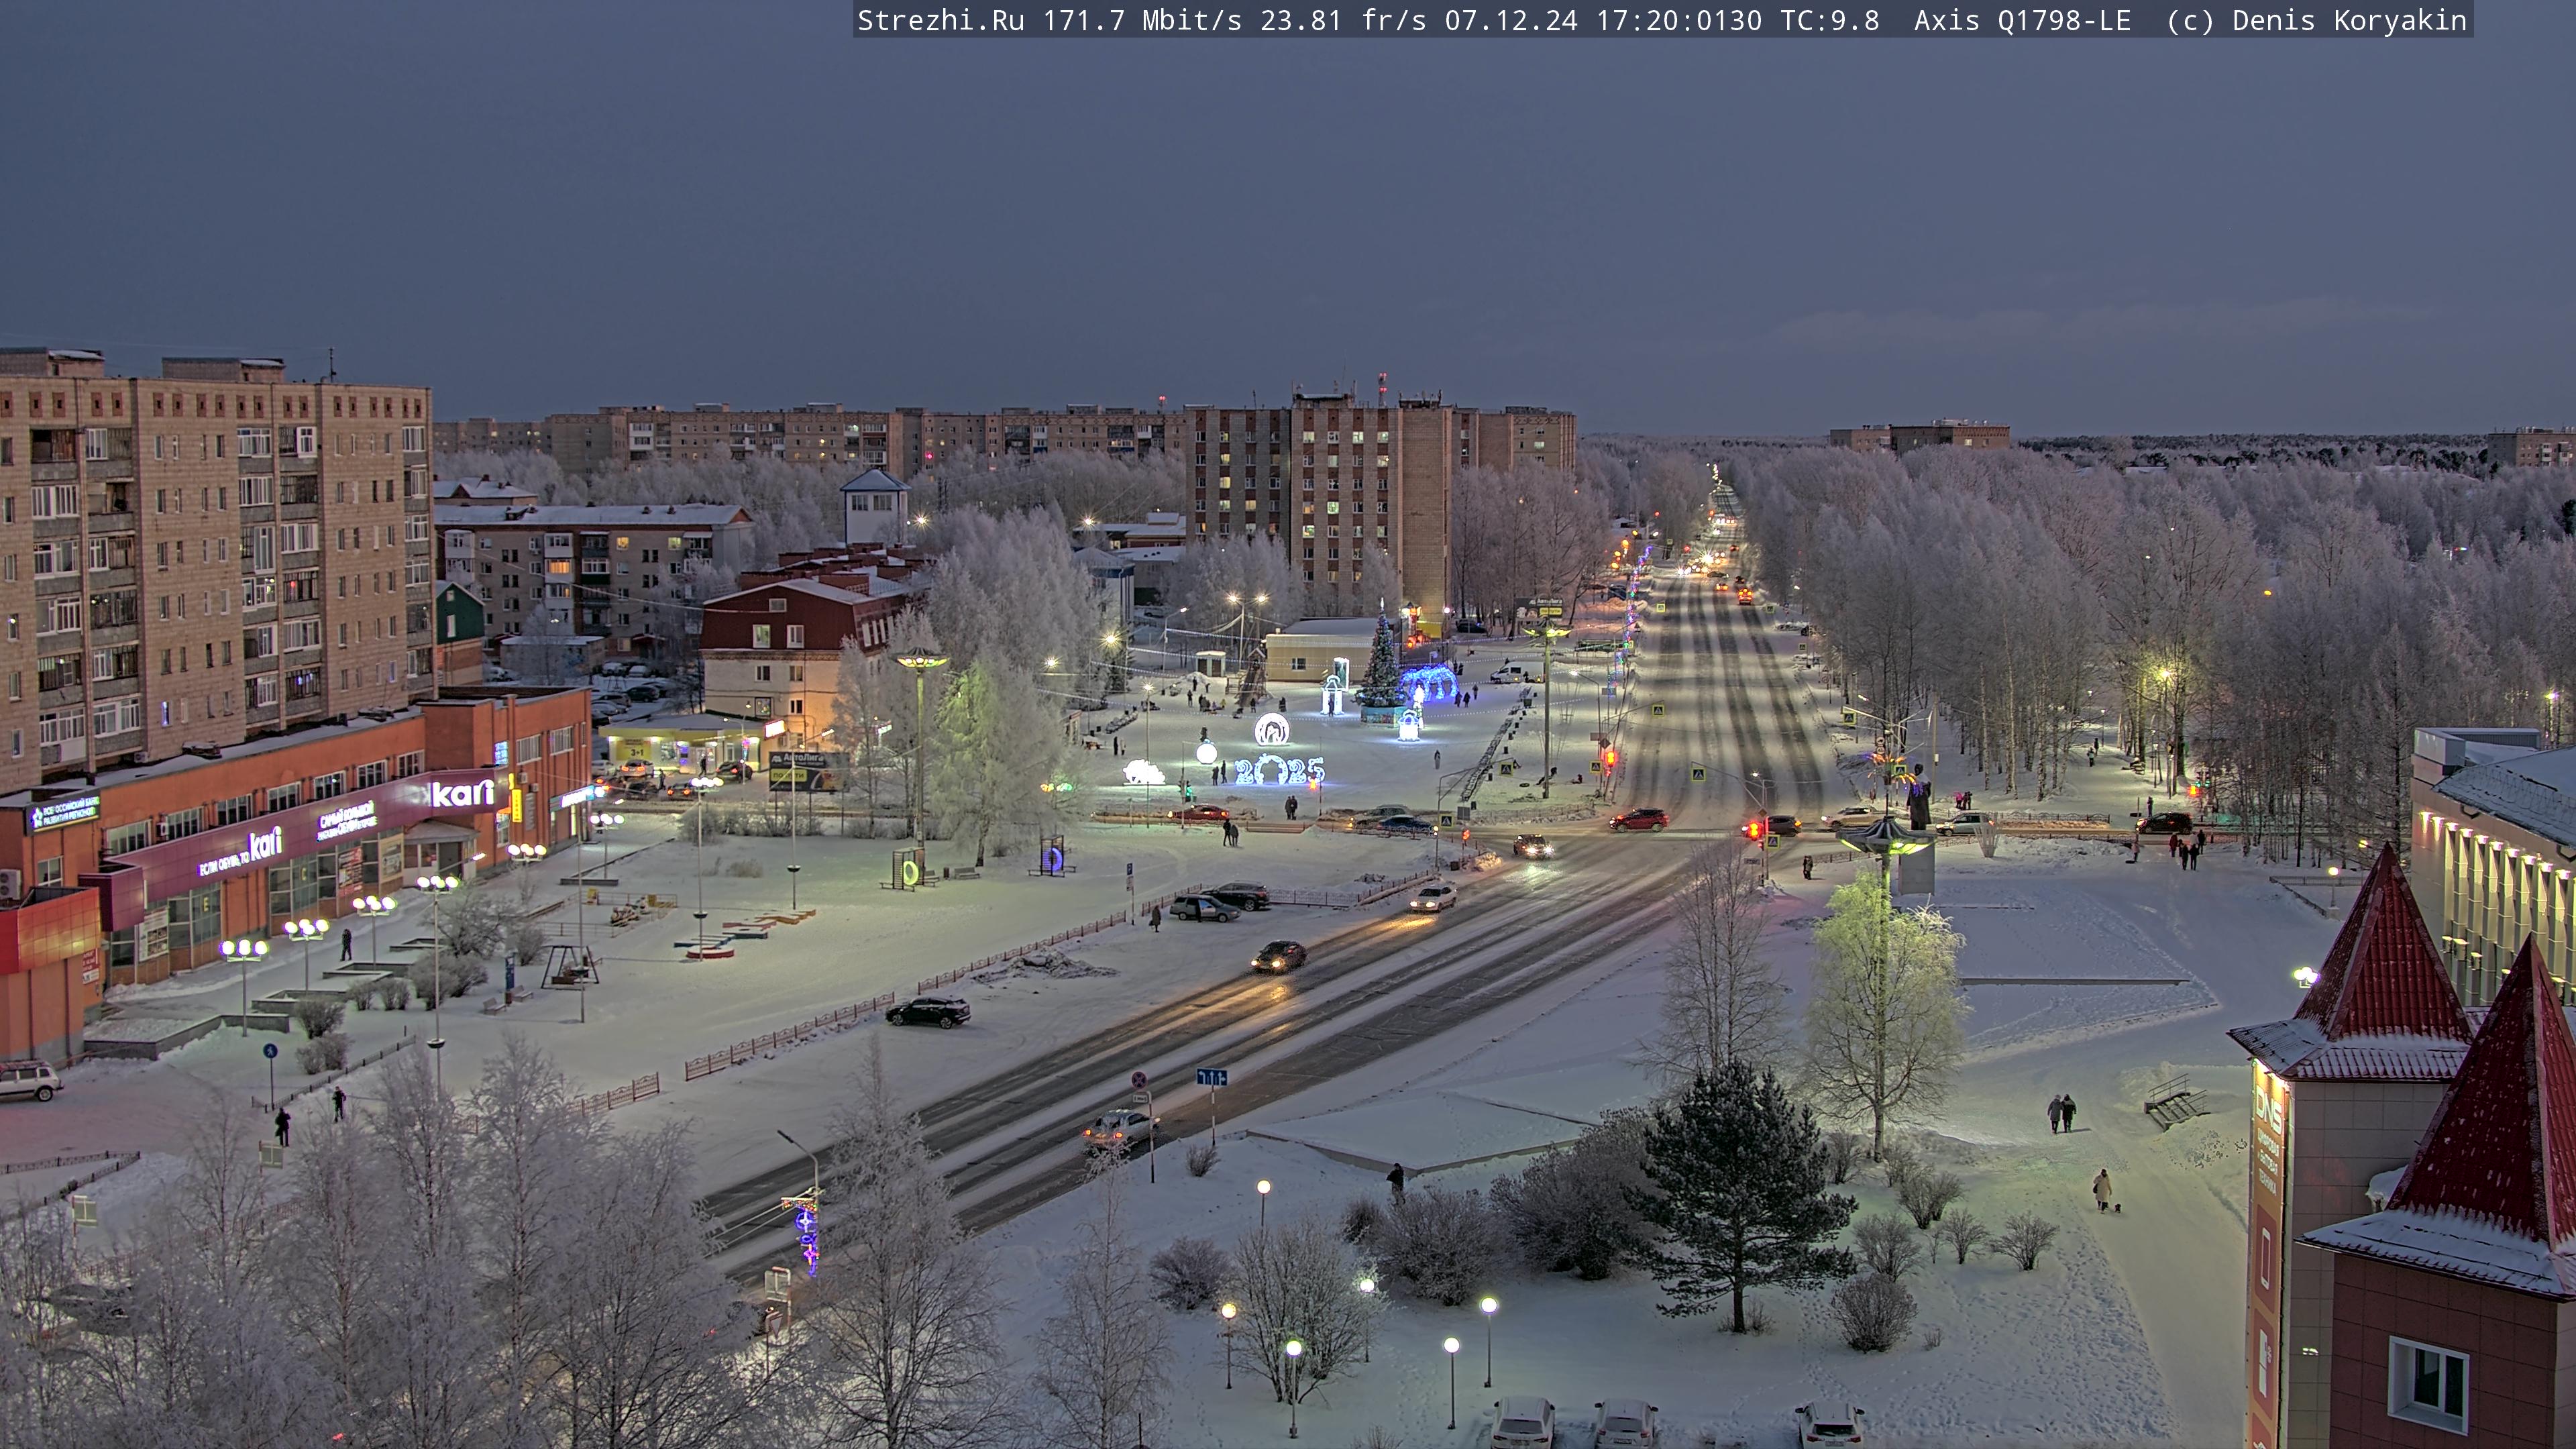This screenshot has height=1449, width=2576.
Task: Click the illuminated "2025" figure in the square
Action: pyautogui.click(x=1279, y=770)
